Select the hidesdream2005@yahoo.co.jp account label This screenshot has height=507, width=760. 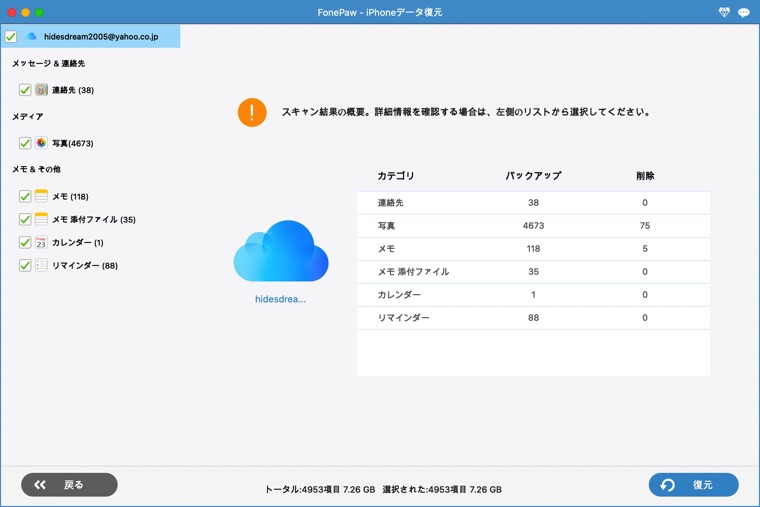click(x=101, y=37)
